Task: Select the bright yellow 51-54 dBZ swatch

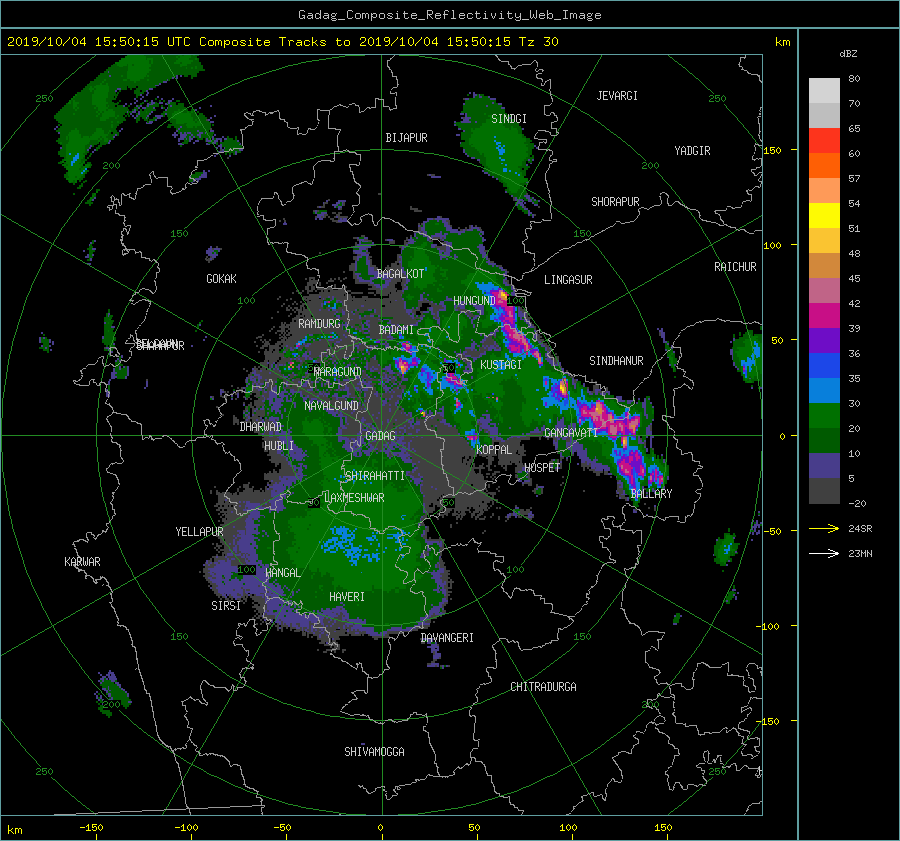Action: [824, 215]
